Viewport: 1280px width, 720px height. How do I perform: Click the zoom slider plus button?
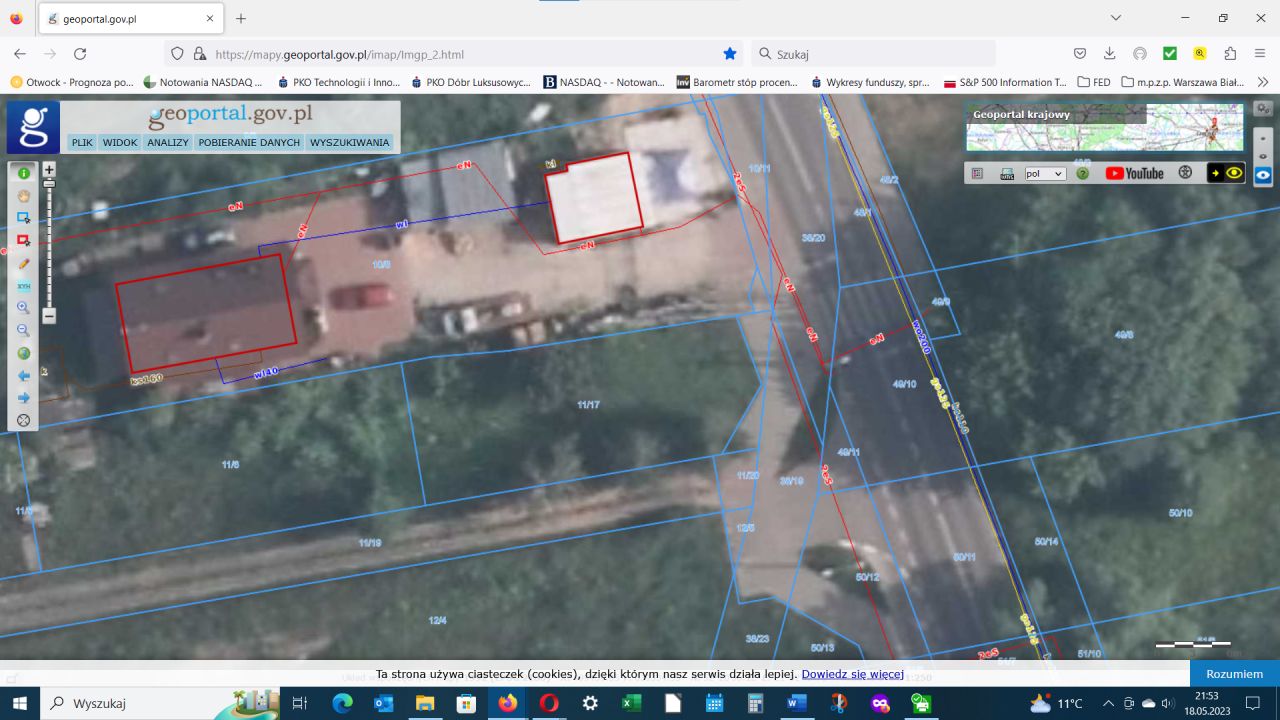coord(49,170)
